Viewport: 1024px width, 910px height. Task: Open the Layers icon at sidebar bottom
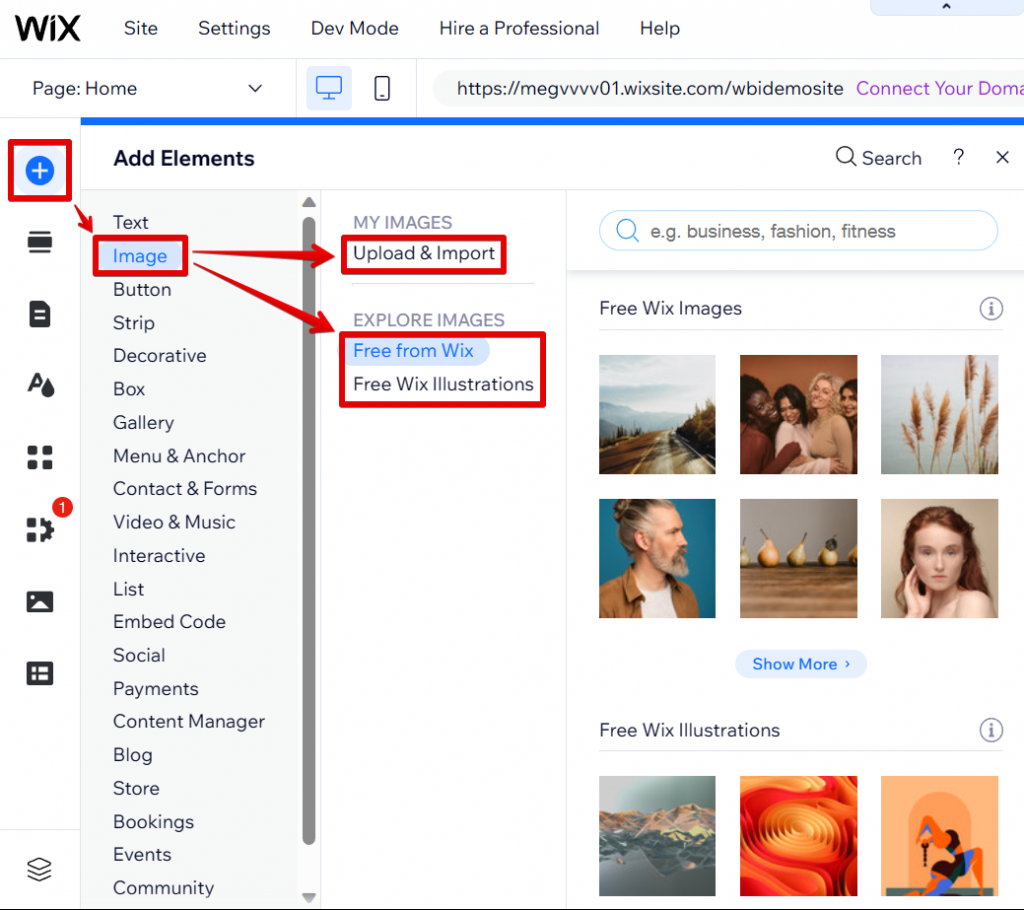point(39,869)
